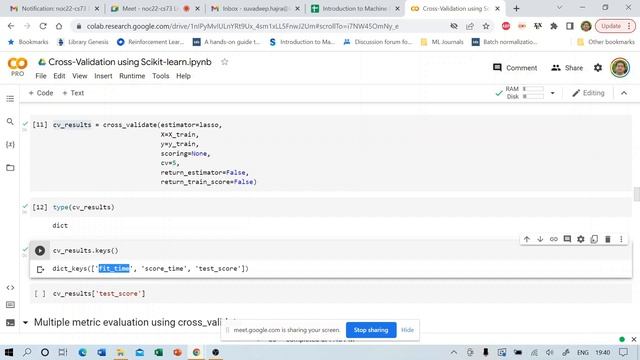Open the Library Genesis bookmark

tap(83, 42)
